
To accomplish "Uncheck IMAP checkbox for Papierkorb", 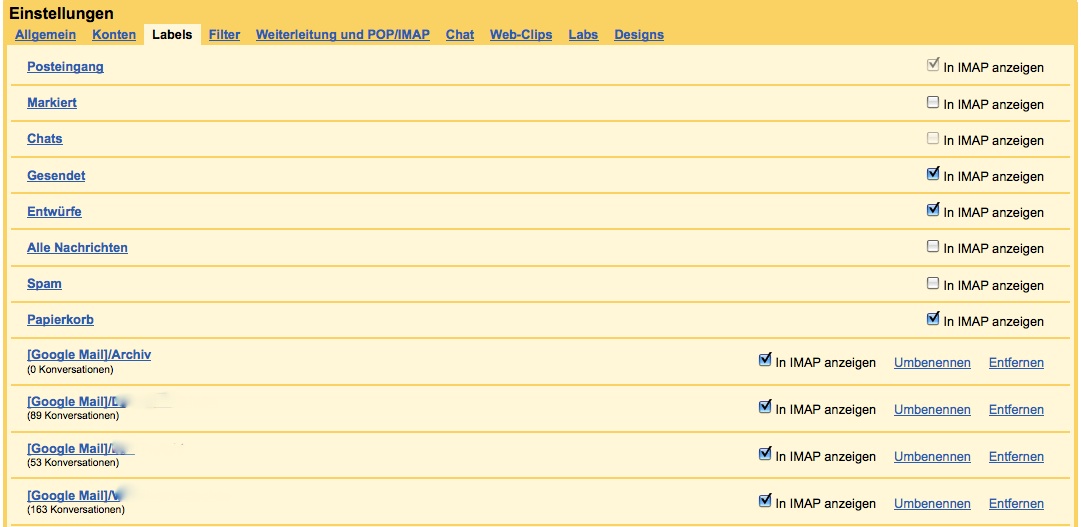I will pyautogui.click(x=933, y=319).
